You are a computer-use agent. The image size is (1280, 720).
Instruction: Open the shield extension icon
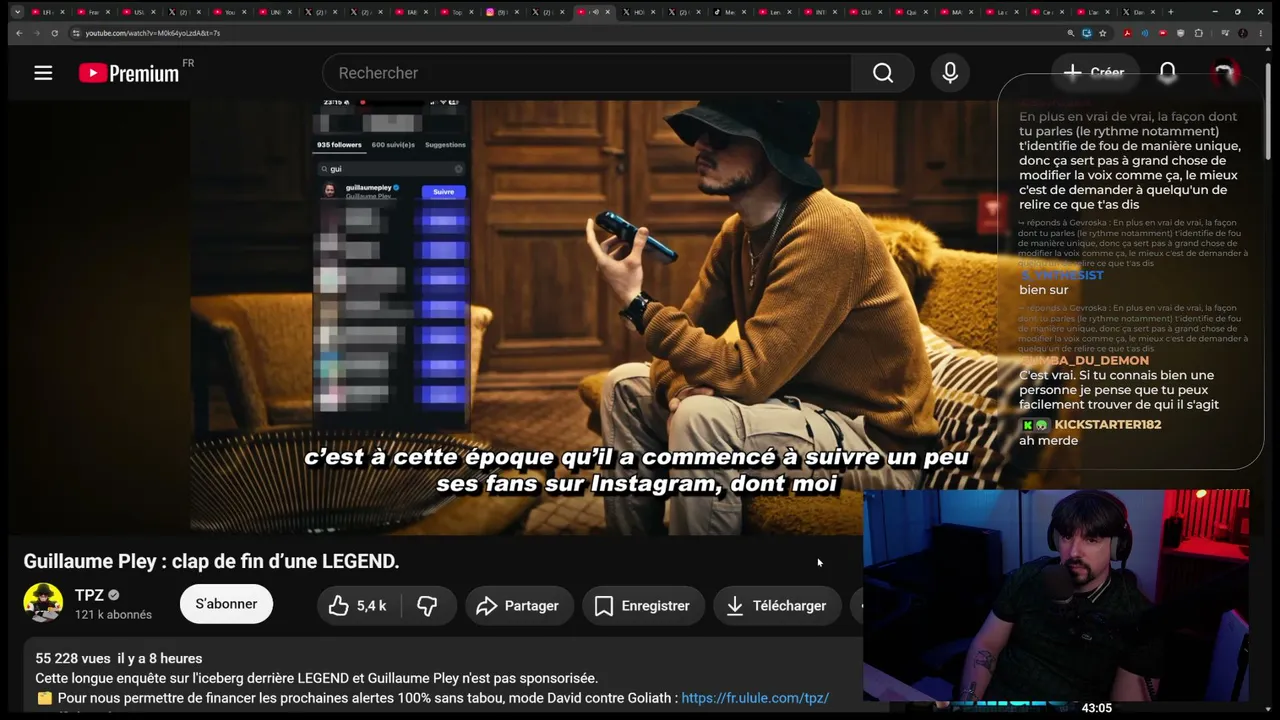coord(1181,33)
